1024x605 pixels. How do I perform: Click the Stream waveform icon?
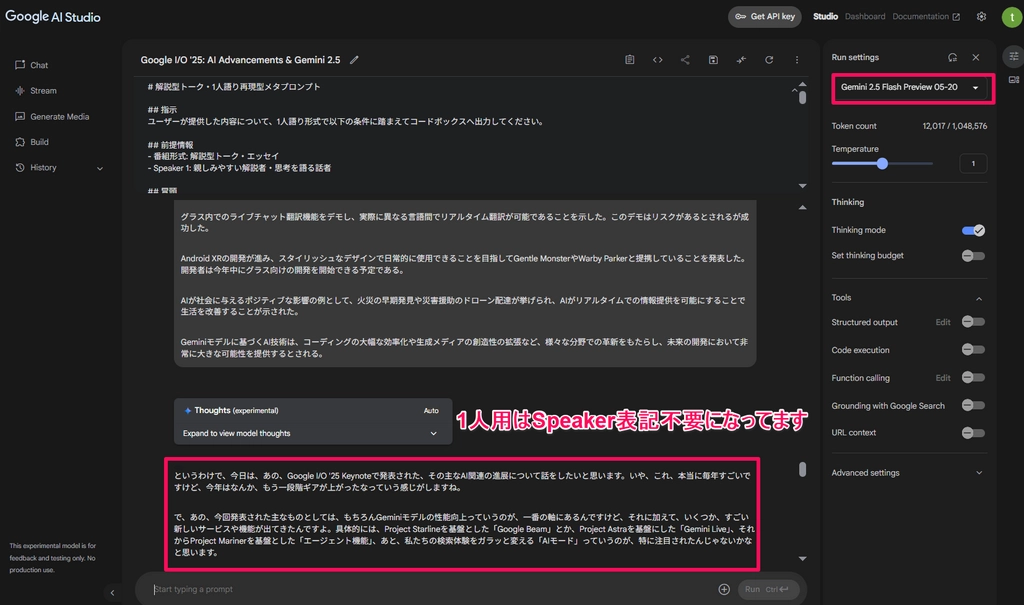[20, 91]
